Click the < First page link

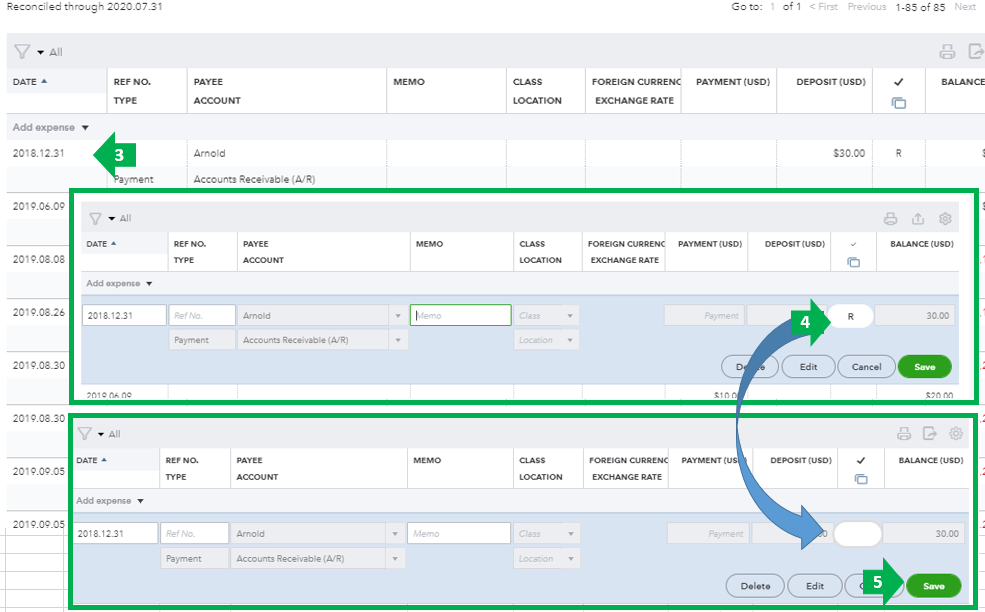tap(824, 6)
